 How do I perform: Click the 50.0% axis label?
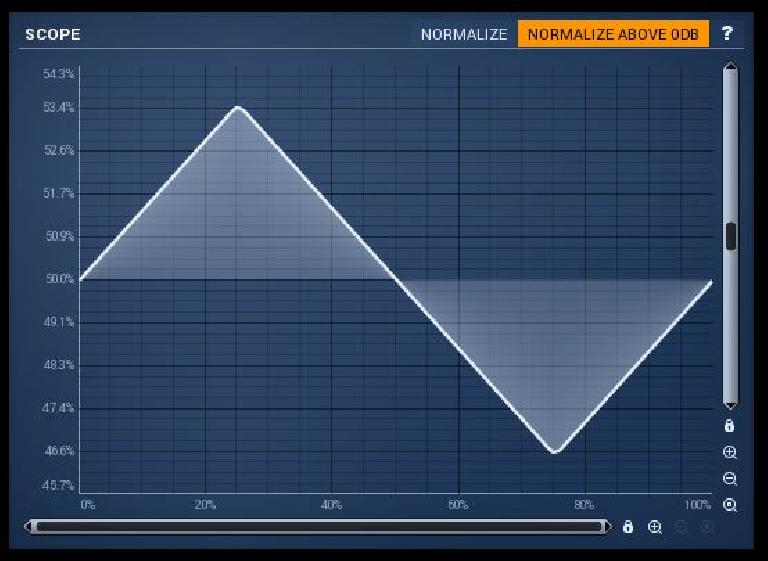60,279
